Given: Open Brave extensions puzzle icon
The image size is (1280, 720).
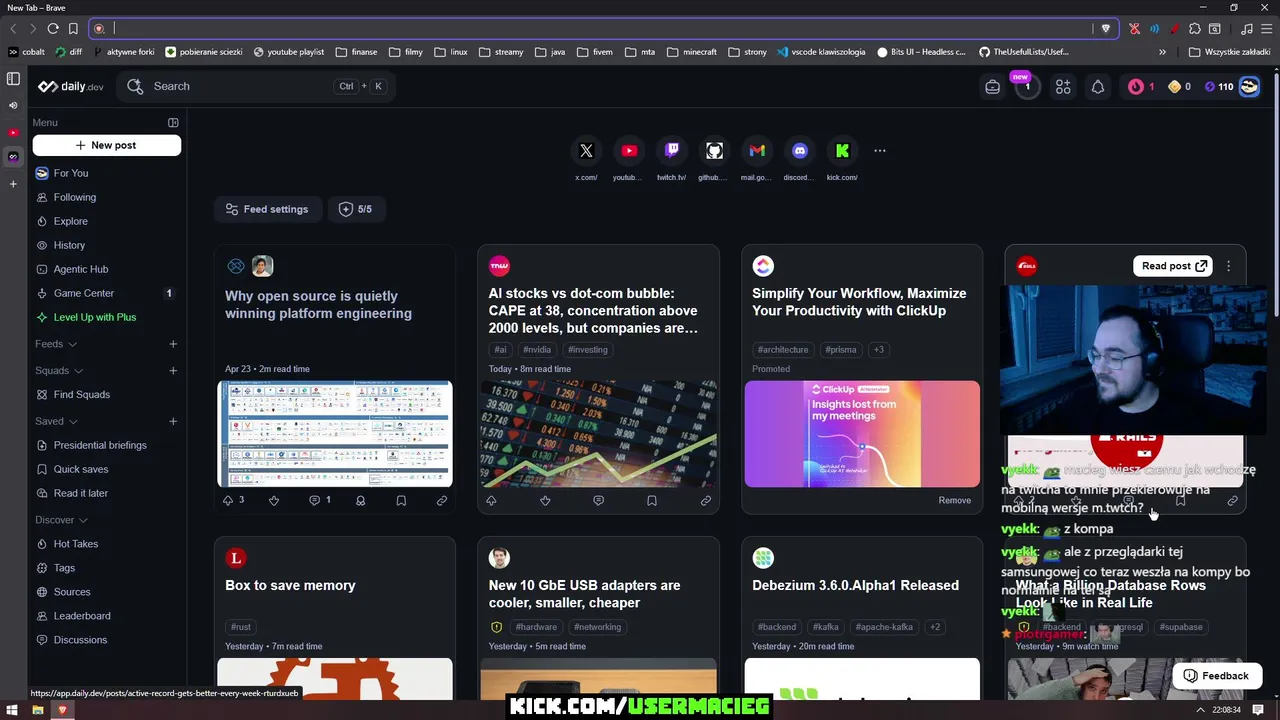Looking at the screenshot, I should point(1195,29).
